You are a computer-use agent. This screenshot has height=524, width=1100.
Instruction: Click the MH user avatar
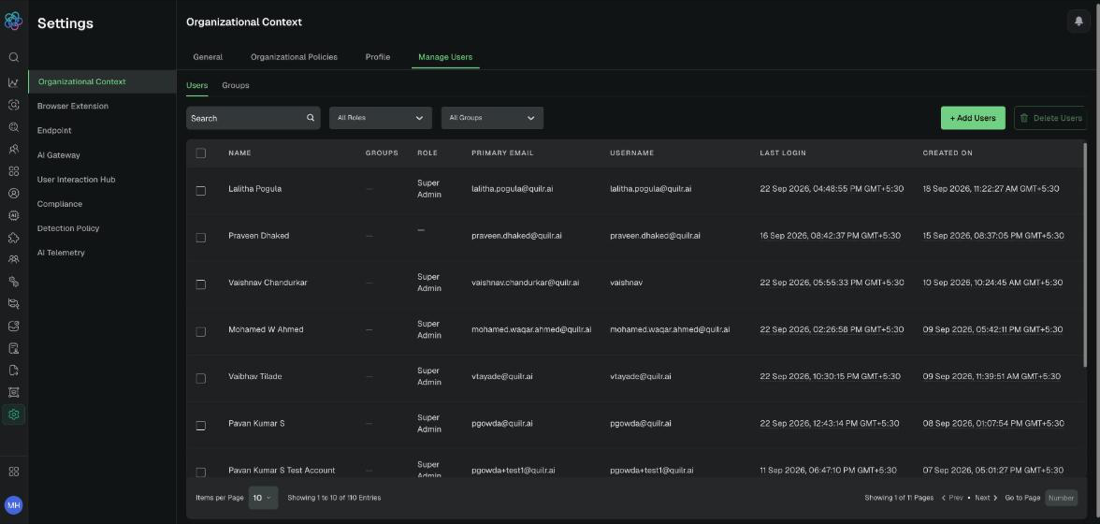[13, 505]
